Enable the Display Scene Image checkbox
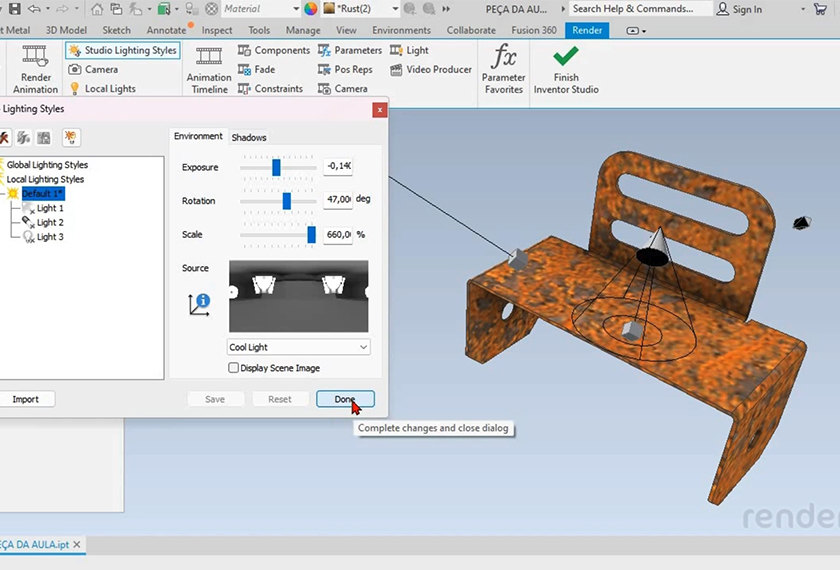This screenshot has height=570, width=840. click(x=234, y=368)
